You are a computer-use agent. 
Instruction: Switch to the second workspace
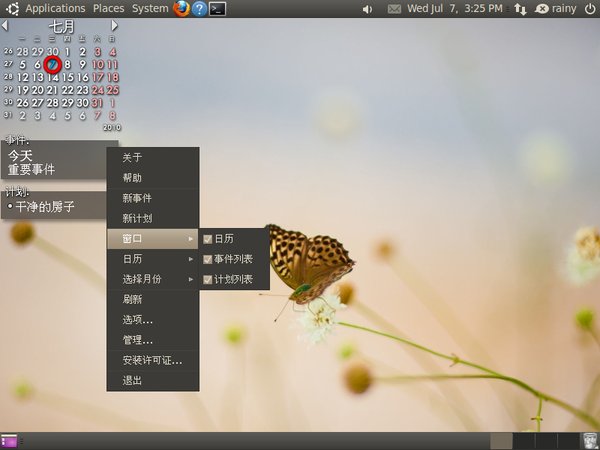click(x=523, y=441)
